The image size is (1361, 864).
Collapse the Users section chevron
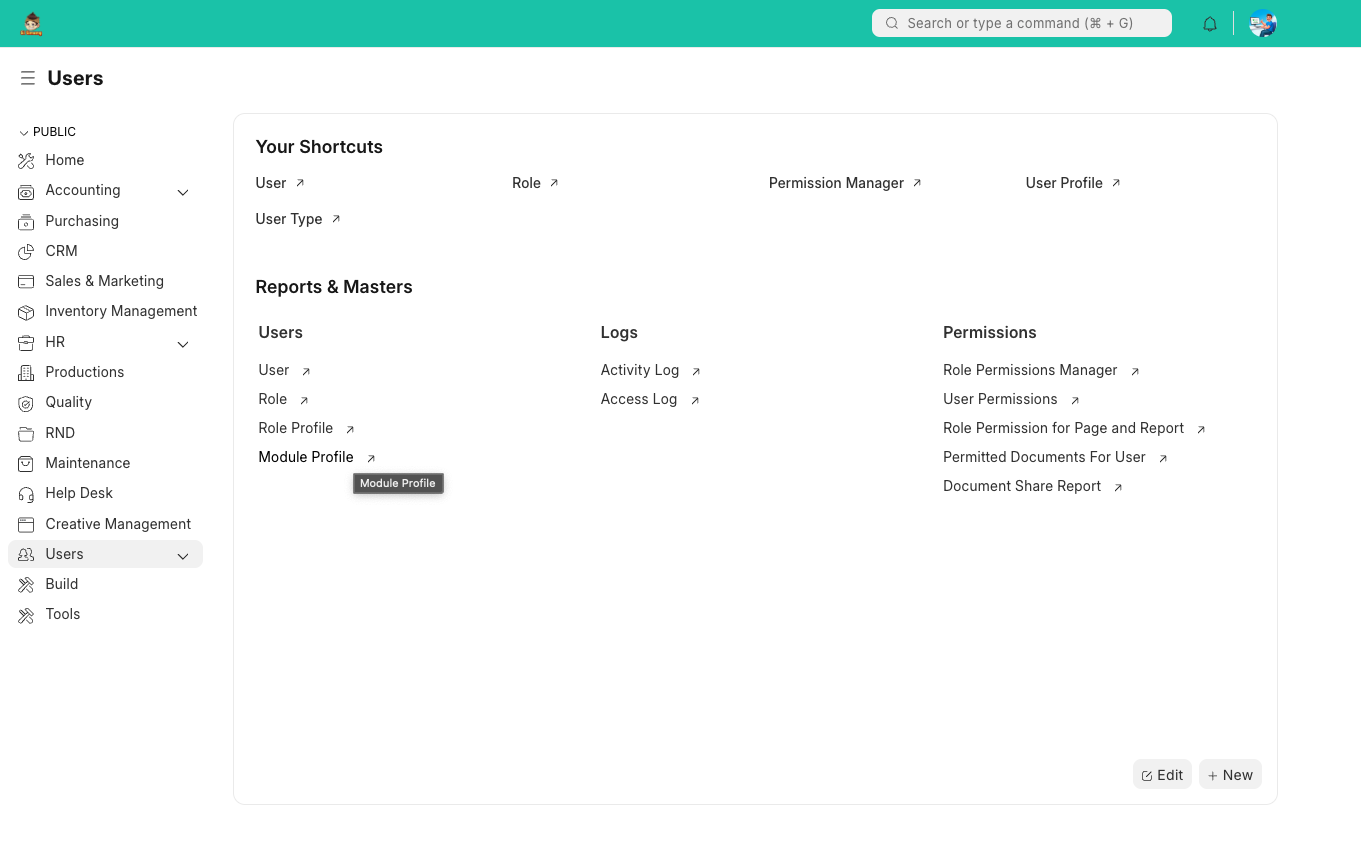tap(183, 555)
